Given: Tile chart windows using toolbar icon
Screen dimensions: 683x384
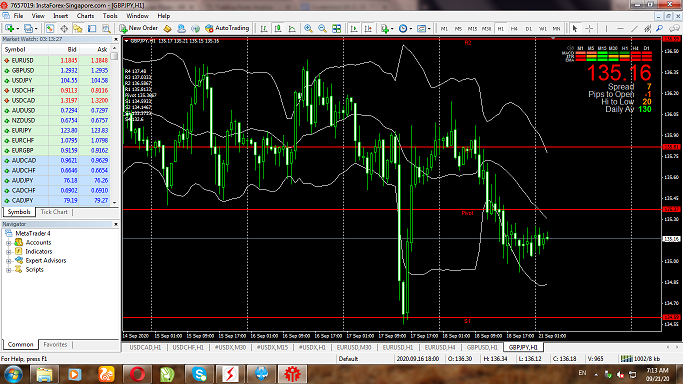Looking at the screenshot, I should tap(337, 28).
